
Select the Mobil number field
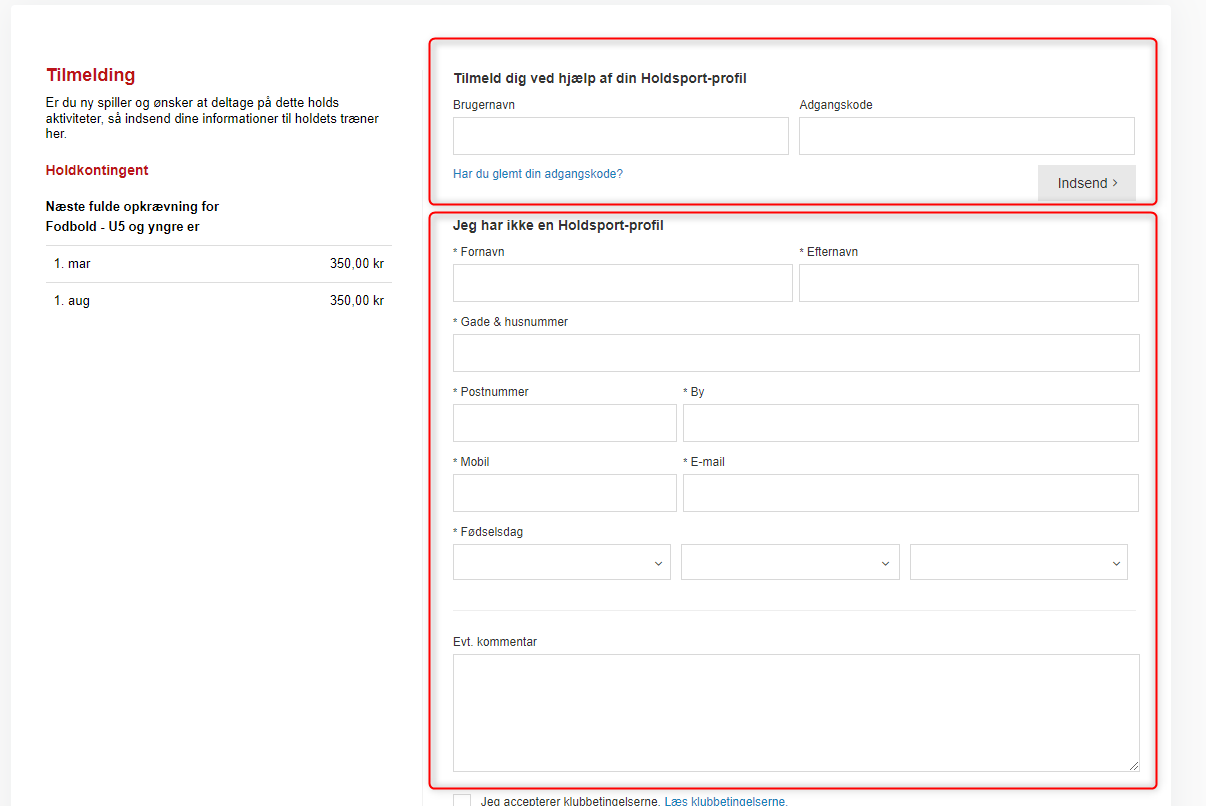pyautogui.click(x=564, y=493)
